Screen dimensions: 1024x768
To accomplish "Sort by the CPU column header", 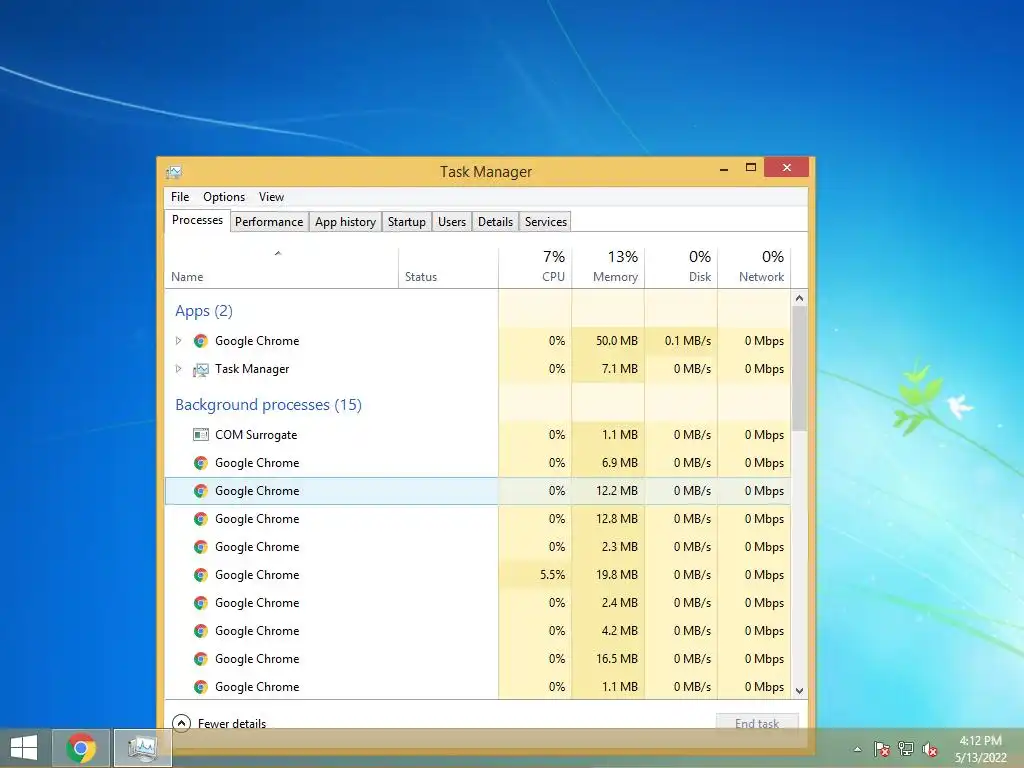I will click(x=536, y=266).
